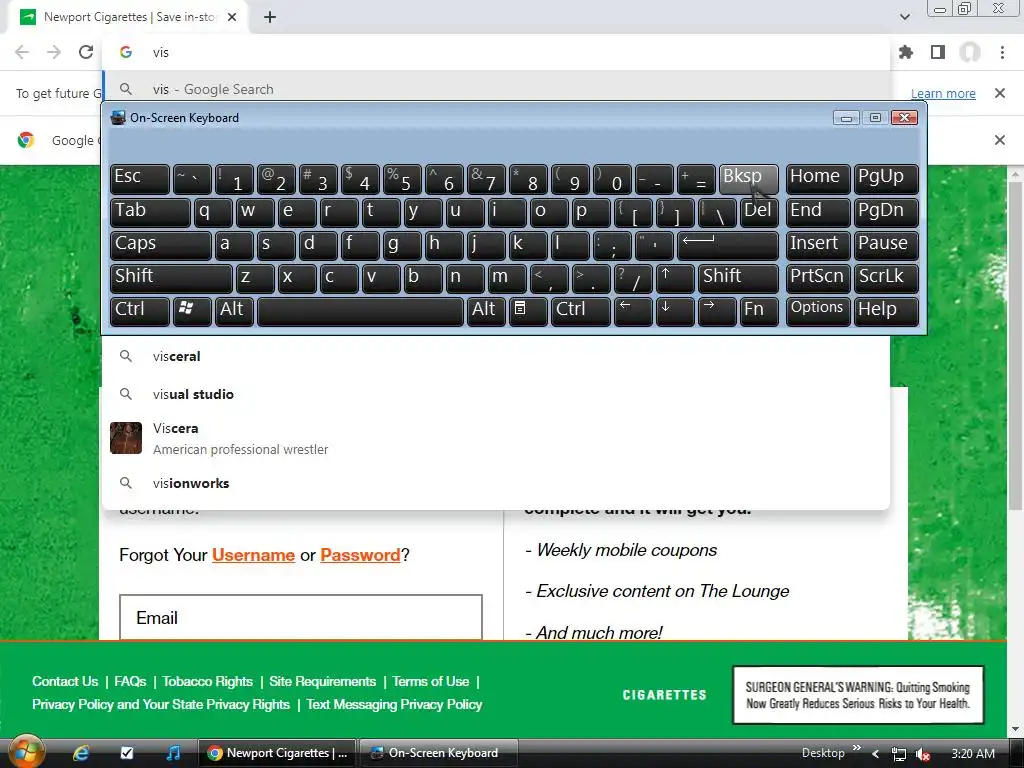Select the Viscera wrestler suggestion
This screenshot has width=1024, height=768.
tap(496, 438)
